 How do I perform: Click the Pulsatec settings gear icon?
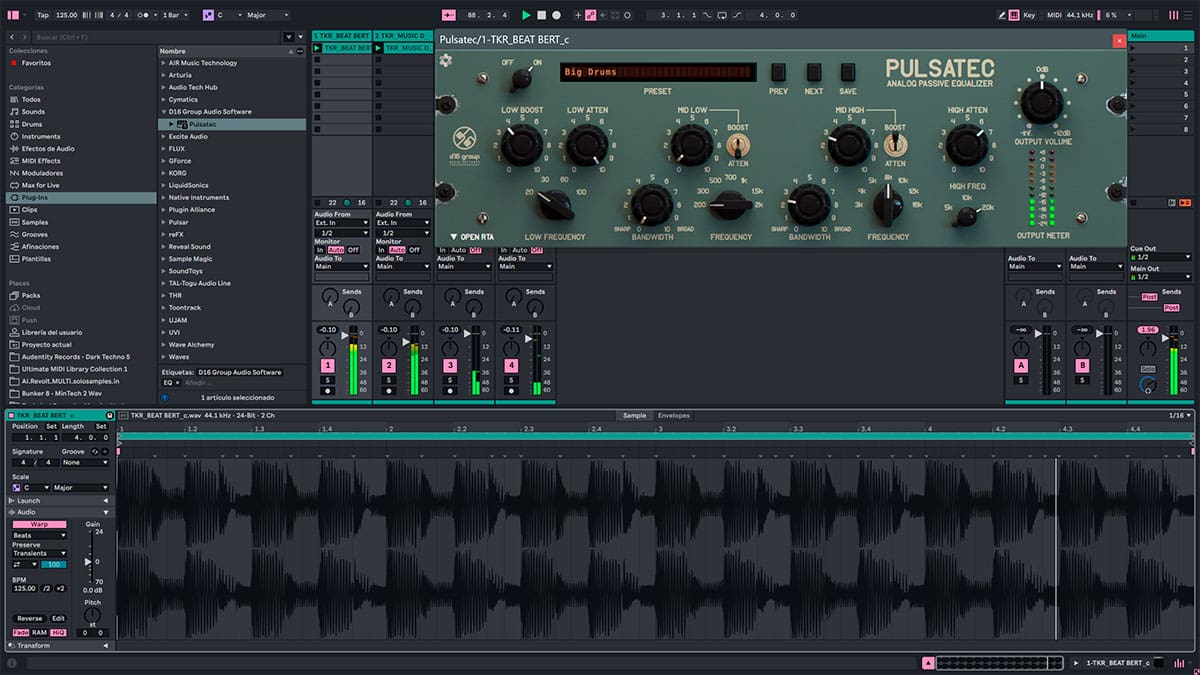click(446, 60)
